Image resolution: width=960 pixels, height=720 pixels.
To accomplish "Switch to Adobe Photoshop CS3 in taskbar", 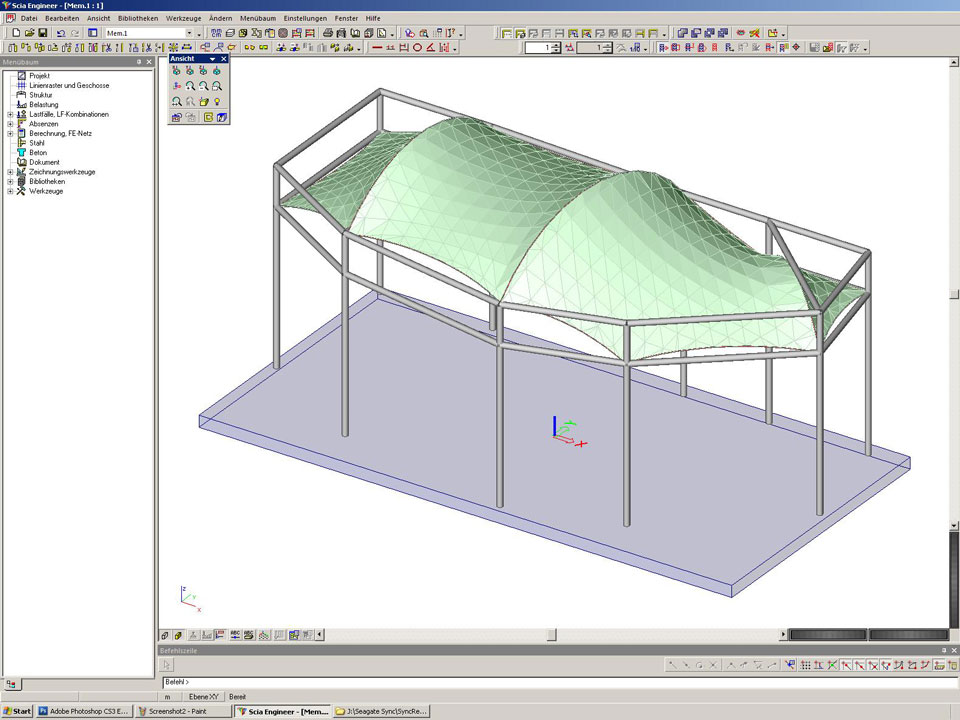I will (x=83, y=711).
